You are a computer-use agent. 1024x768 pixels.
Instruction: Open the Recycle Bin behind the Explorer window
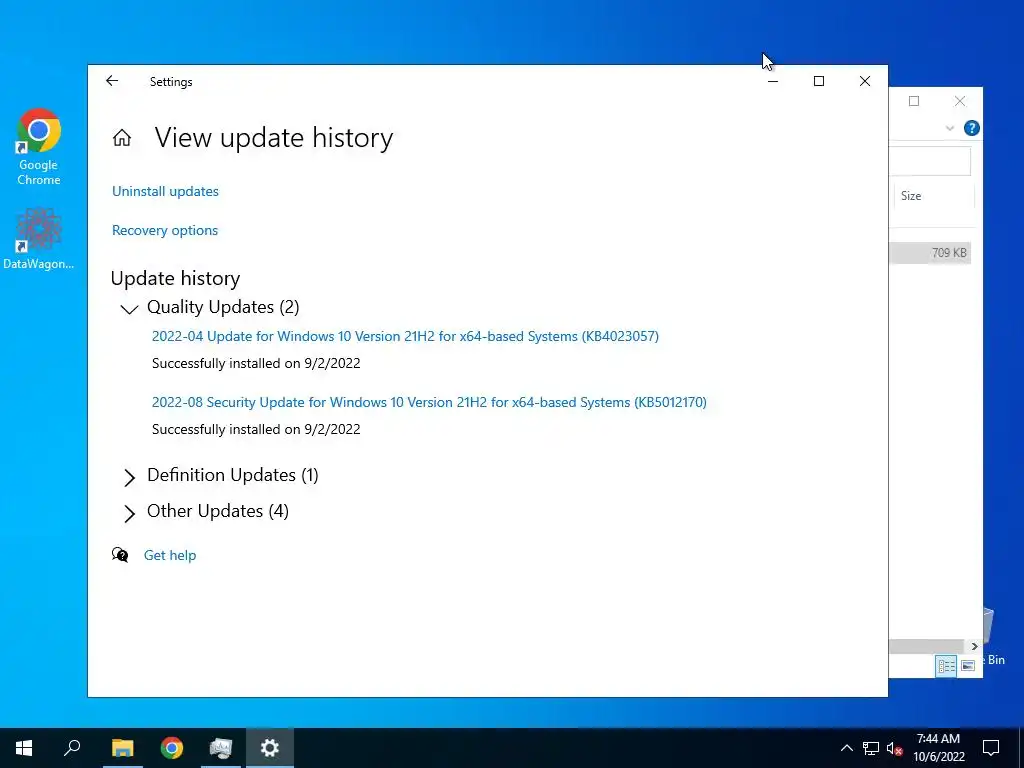995,637
